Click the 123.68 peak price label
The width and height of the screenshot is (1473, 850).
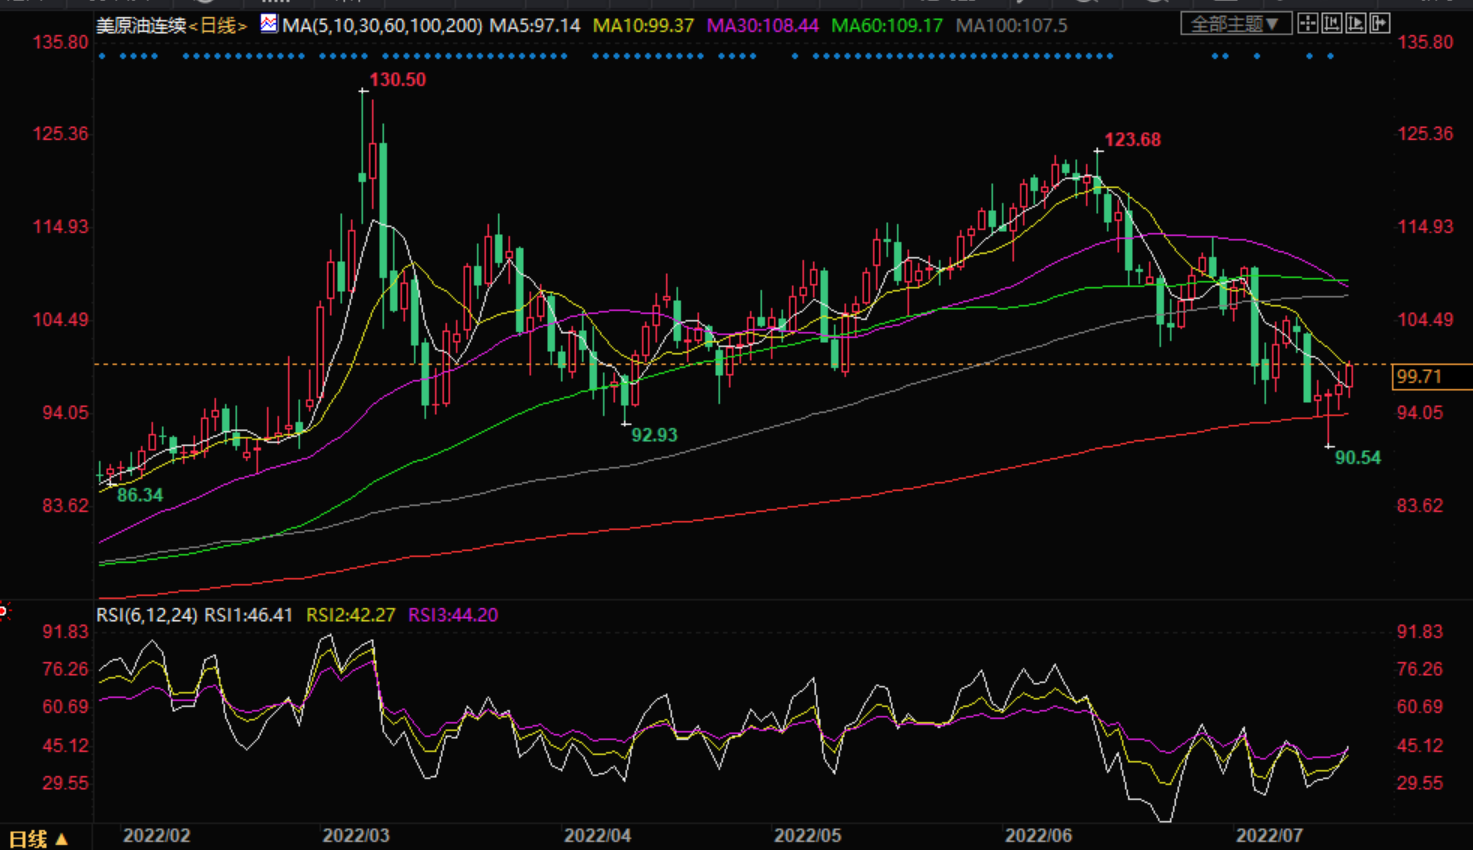(1132, 140)
